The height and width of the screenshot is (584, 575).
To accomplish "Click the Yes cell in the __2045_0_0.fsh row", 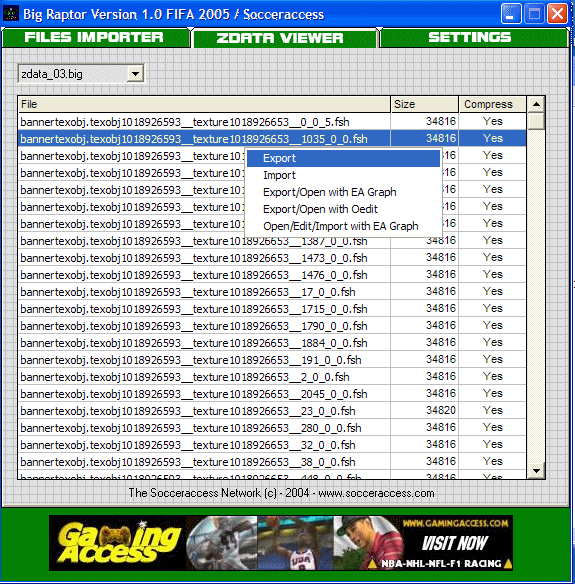I will pos(493,394).
